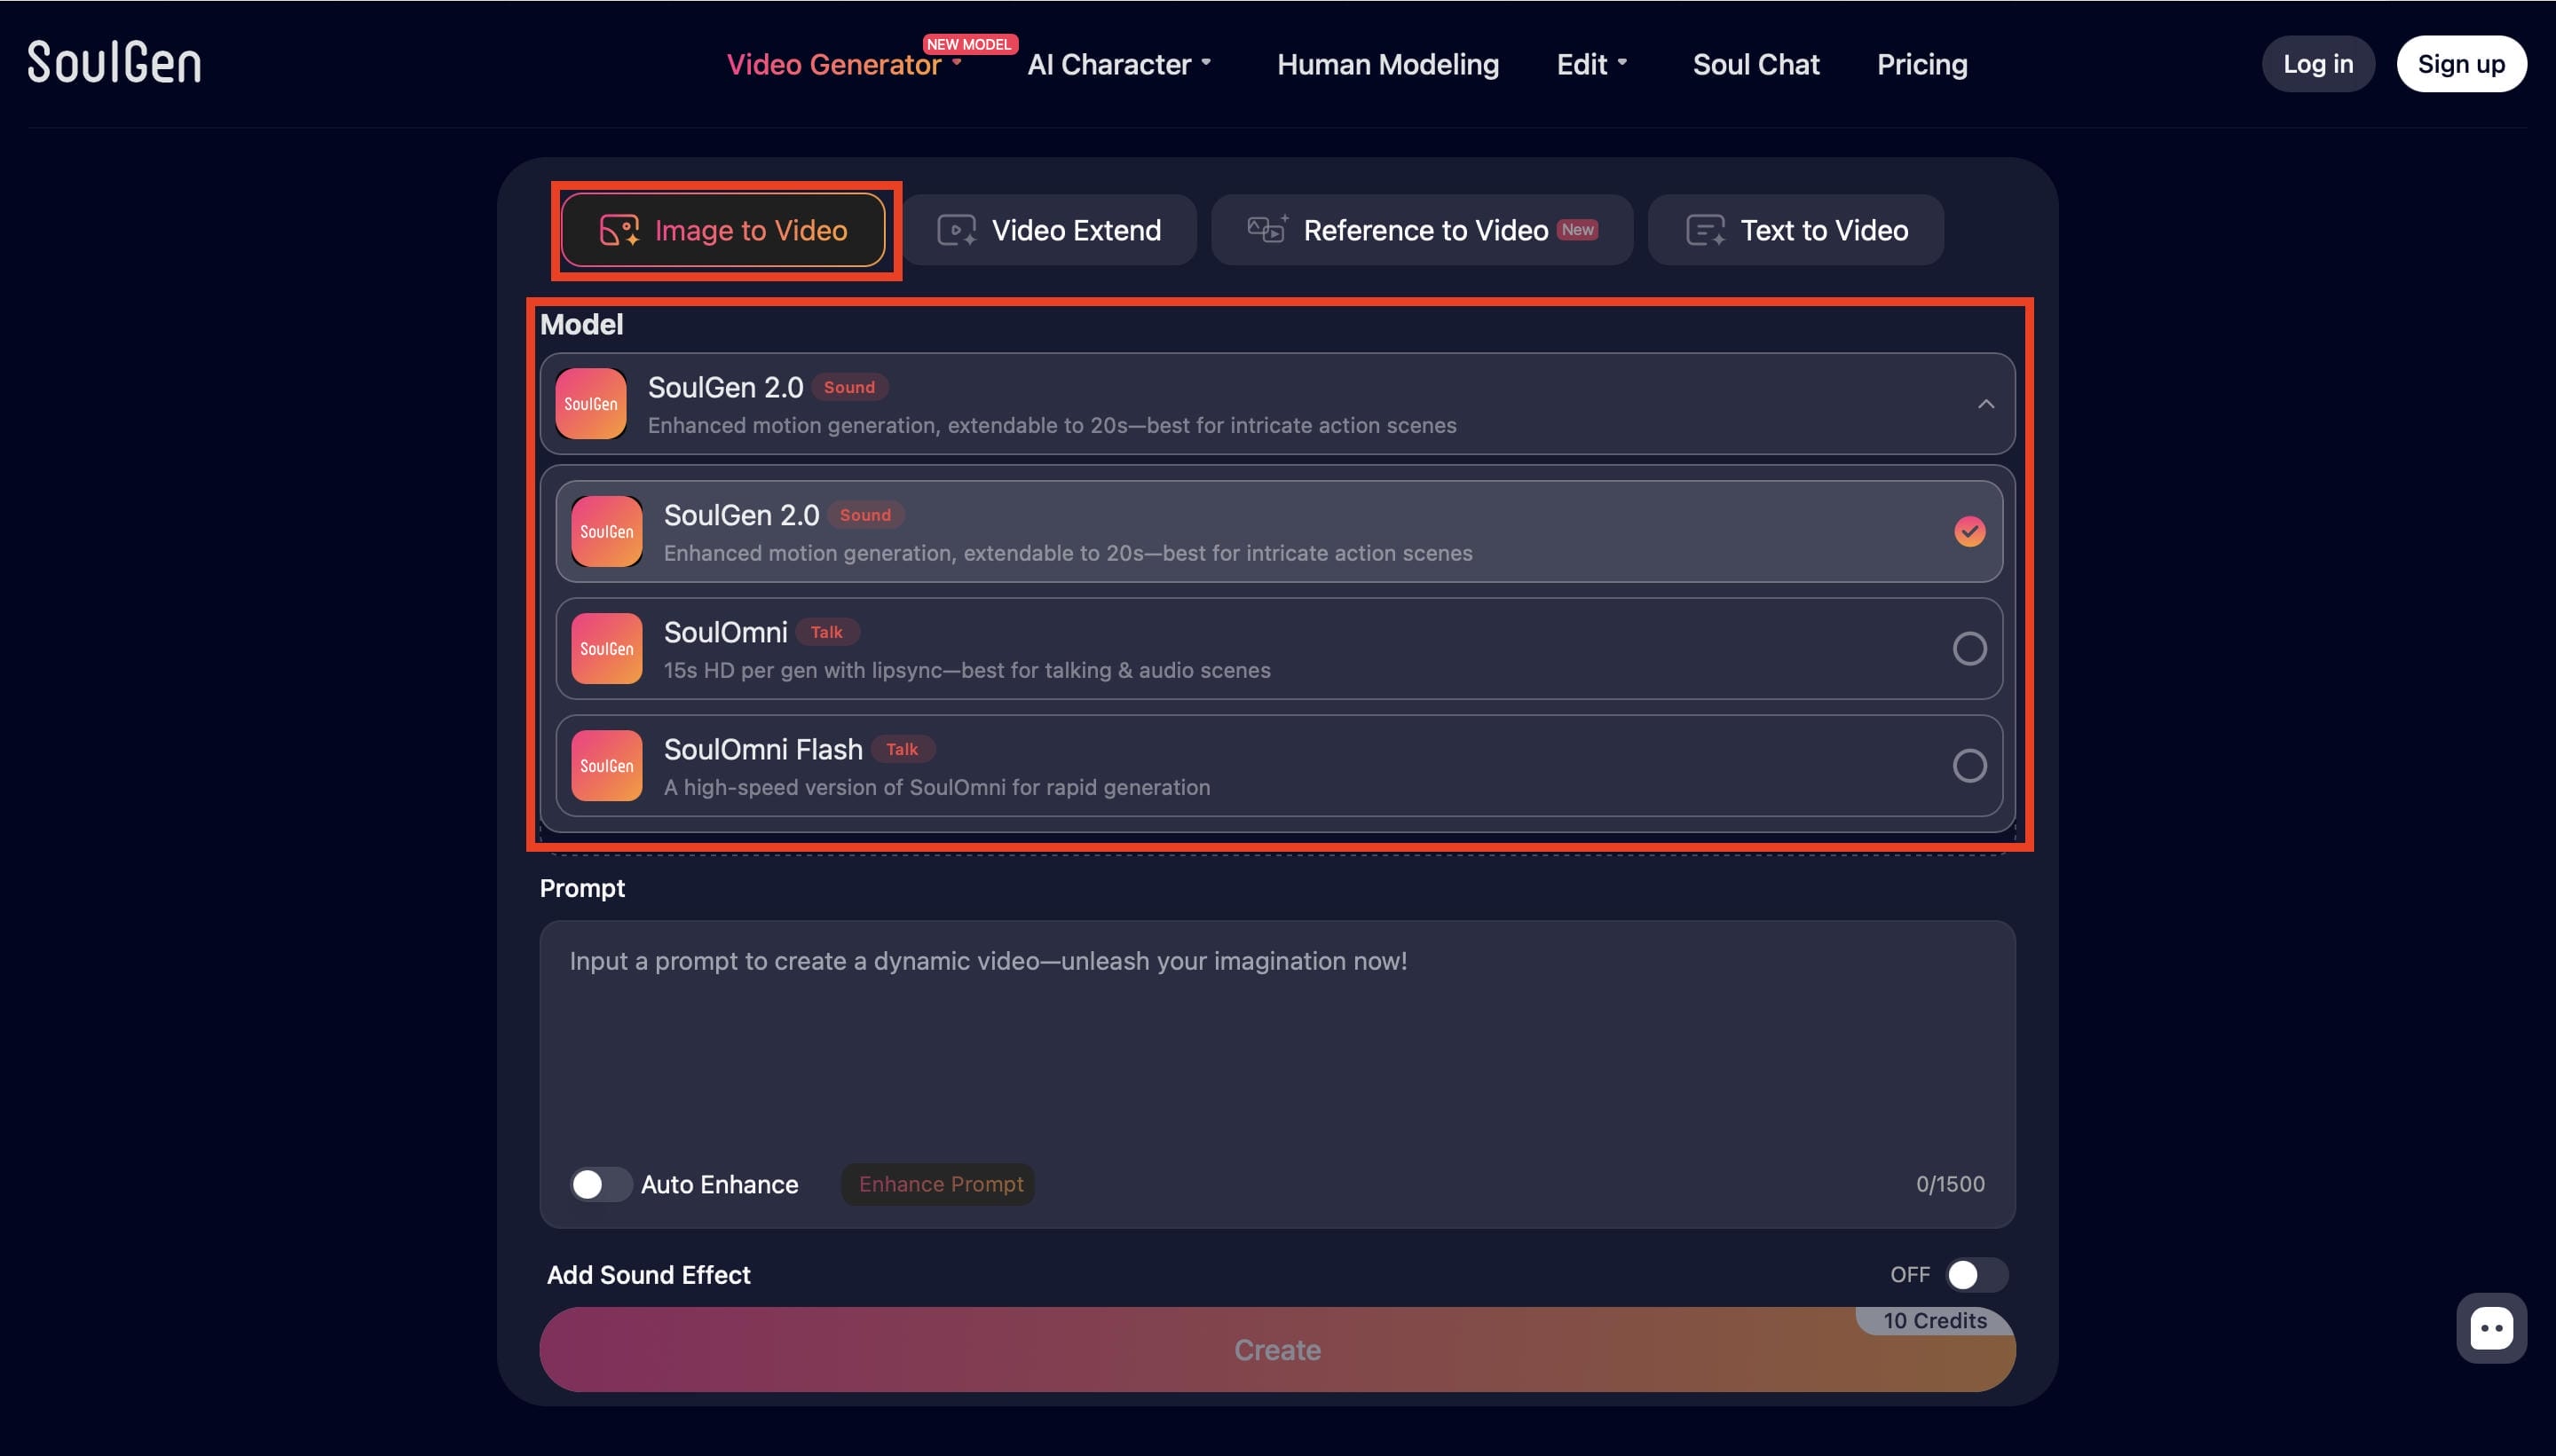The height and width of the screenshot is (1456, 2556).
Task: Click the SoulGen logo
Action: click(114, 62)
